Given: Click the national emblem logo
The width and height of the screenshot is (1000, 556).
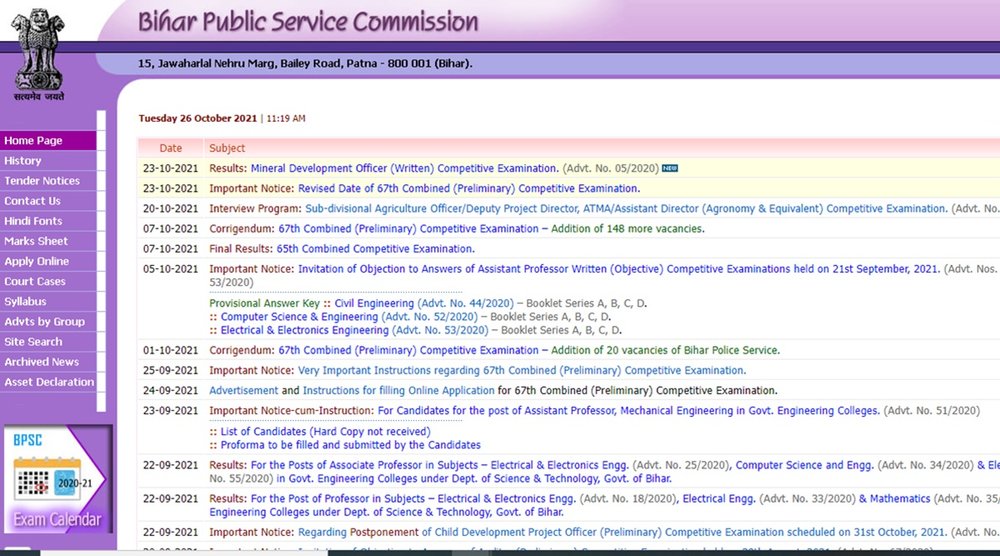Looking at the screenshot, I should point(39,55).
